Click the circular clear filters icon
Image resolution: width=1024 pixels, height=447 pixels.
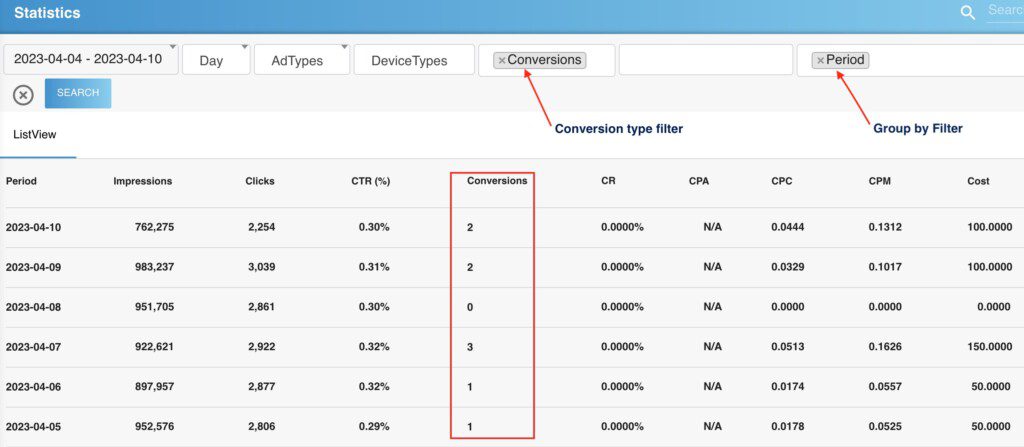[23, 95]
